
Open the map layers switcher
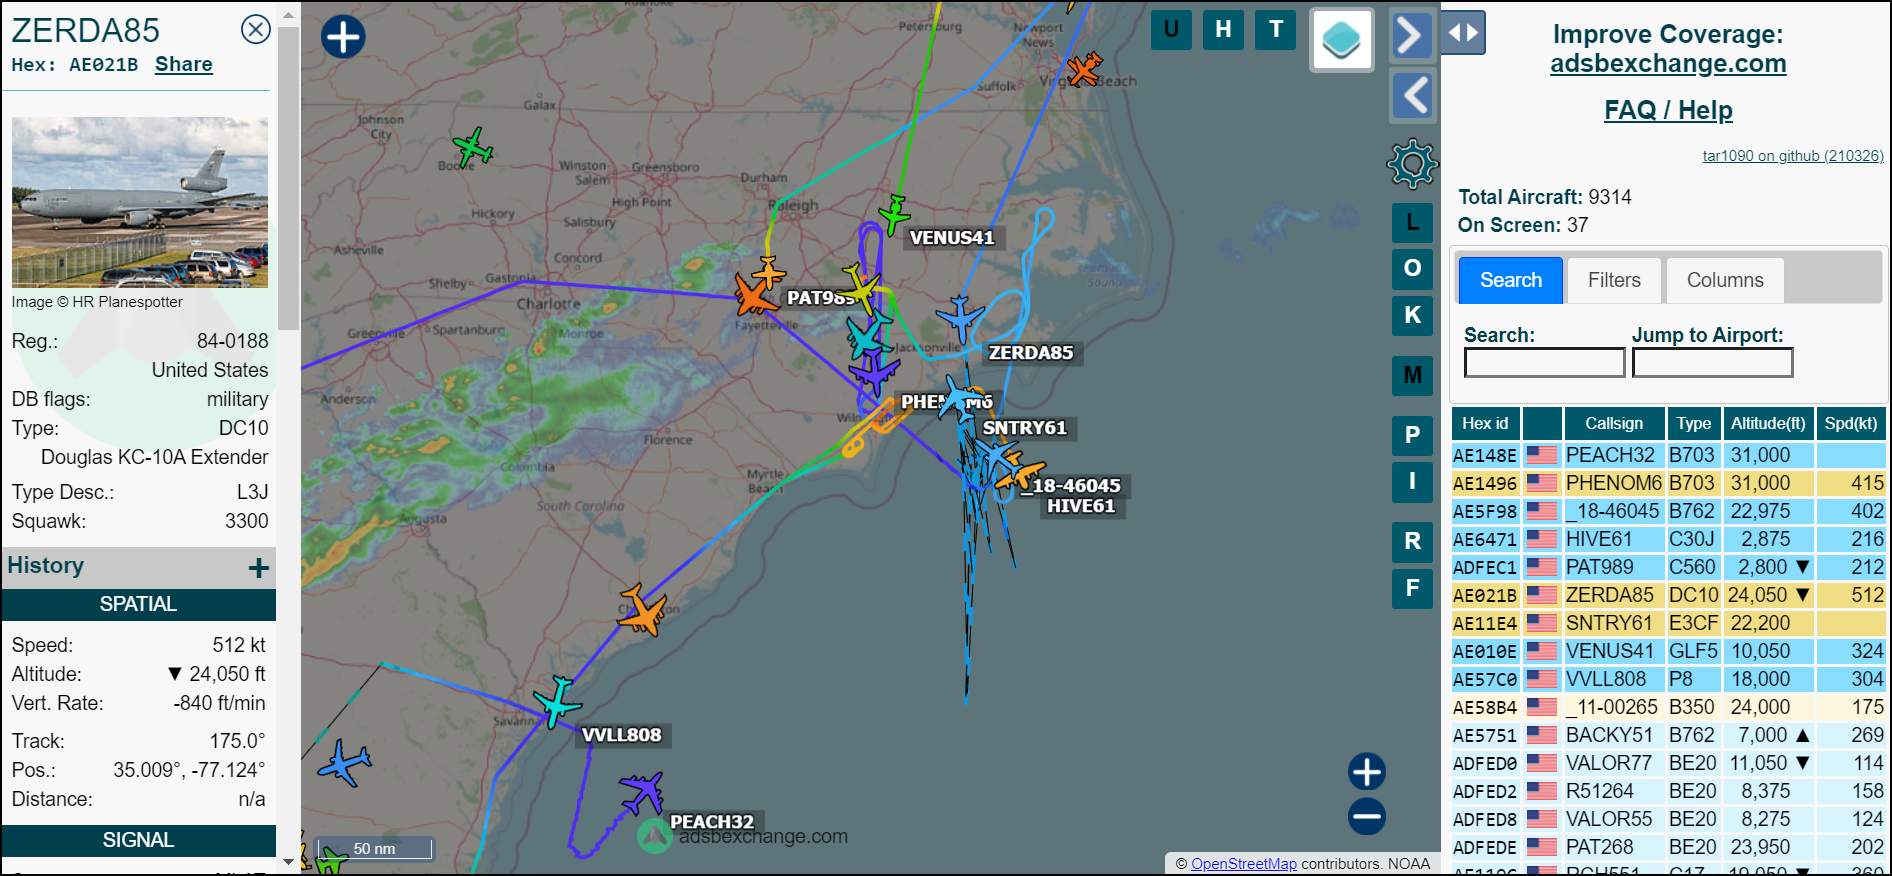pos(1342,40)
